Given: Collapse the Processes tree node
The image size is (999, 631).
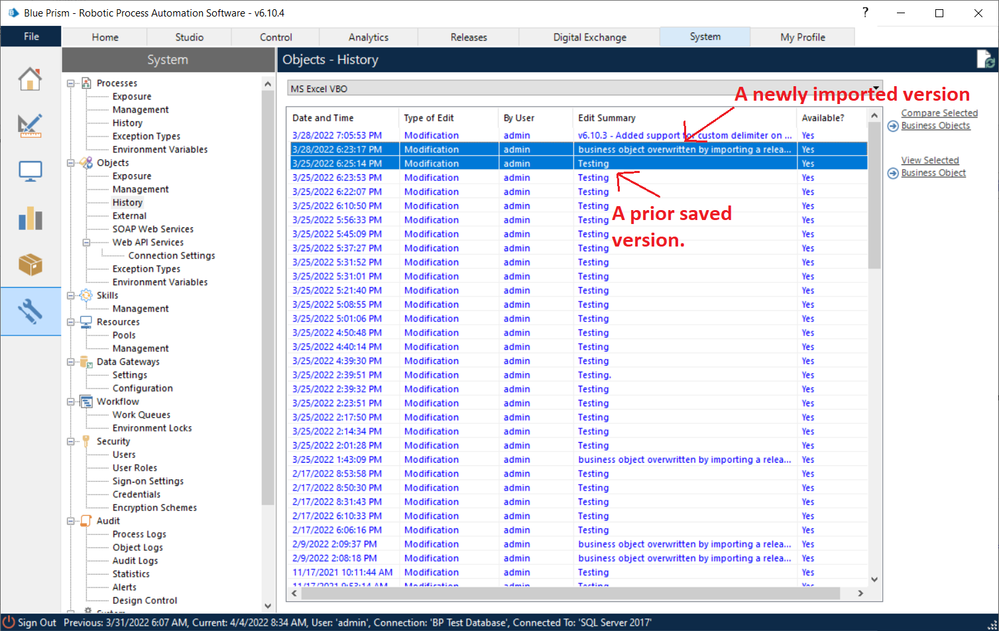Looking at the screenshot, I should coord(72,83).
